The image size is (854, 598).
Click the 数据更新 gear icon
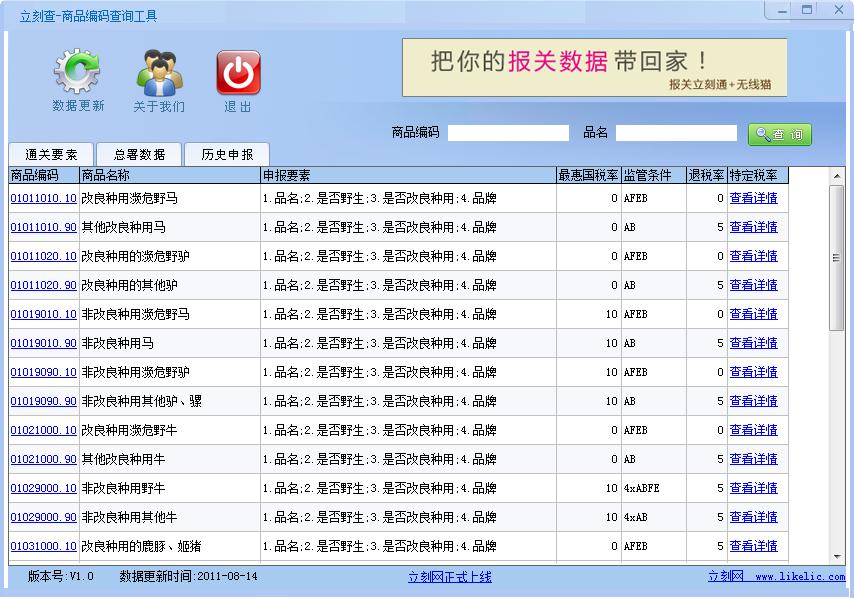(x=78, y=72)
